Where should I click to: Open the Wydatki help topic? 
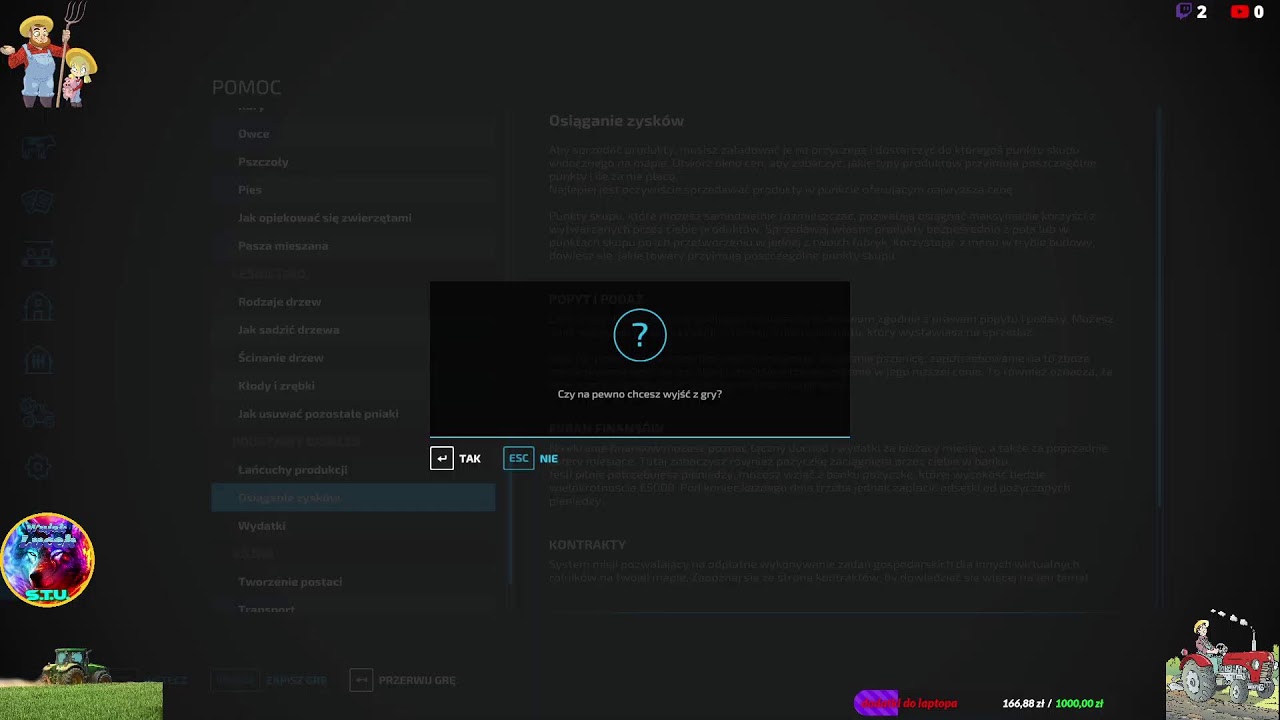pos(353,525)
